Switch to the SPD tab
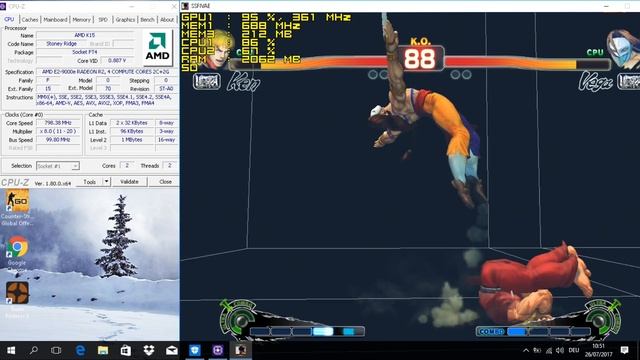Screen dimensions: 640x360 coord(103,19)
